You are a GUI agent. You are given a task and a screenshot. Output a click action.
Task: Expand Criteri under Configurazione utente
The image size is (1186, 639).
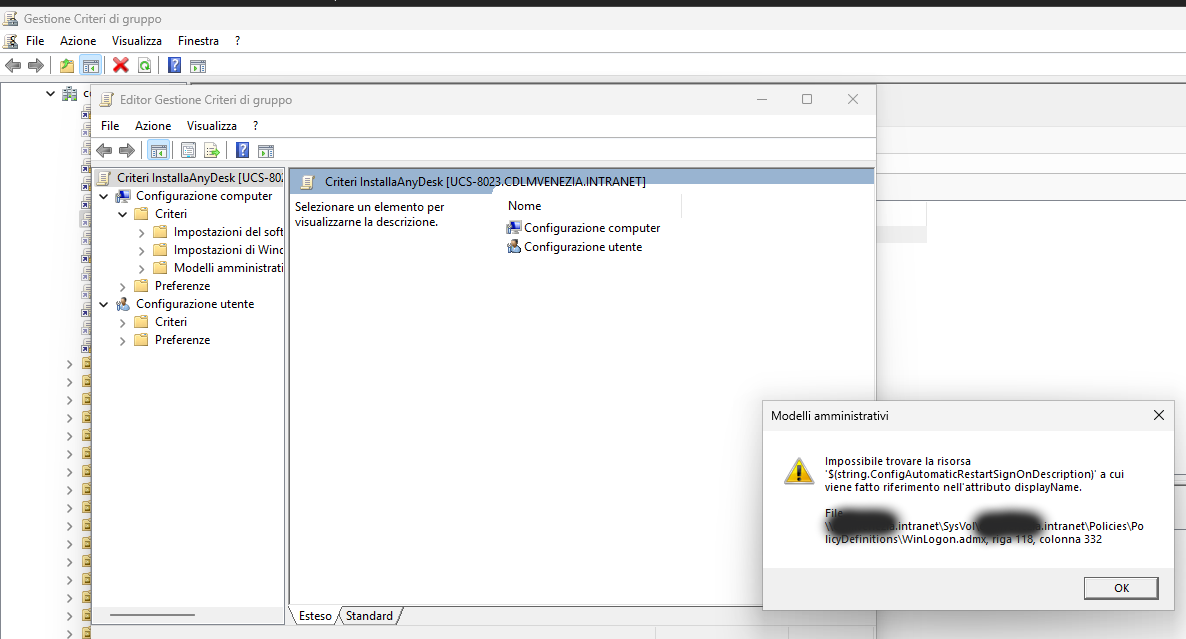point(123,323)
